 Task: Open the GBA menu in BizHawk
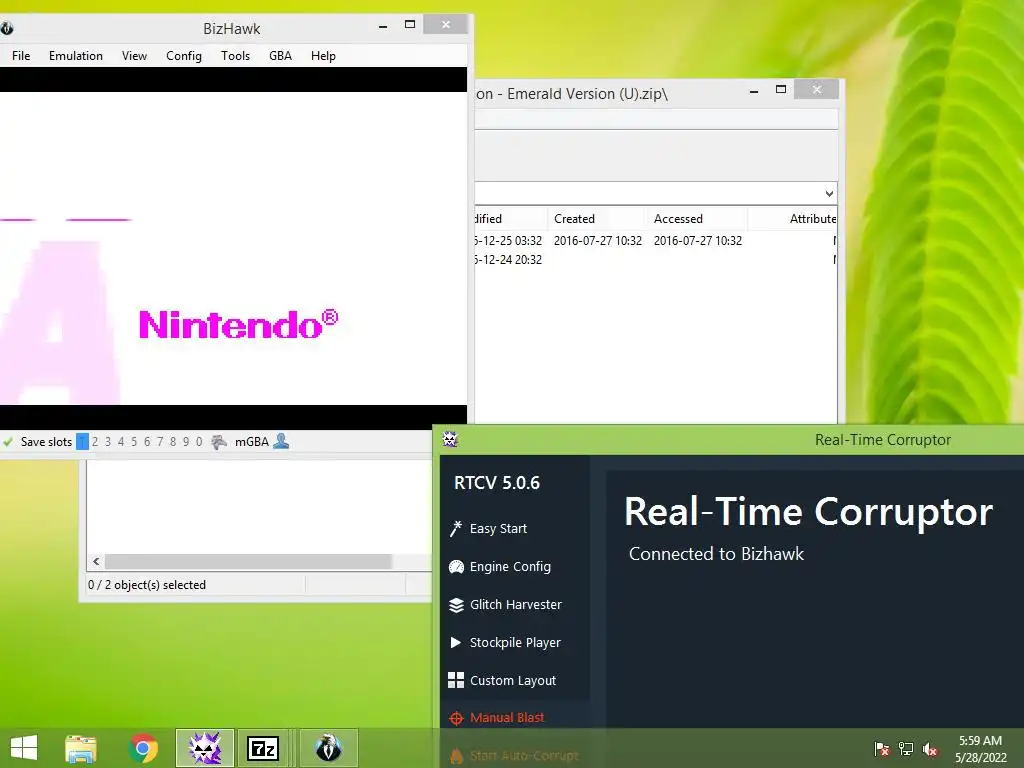click(x=280, y=56)
